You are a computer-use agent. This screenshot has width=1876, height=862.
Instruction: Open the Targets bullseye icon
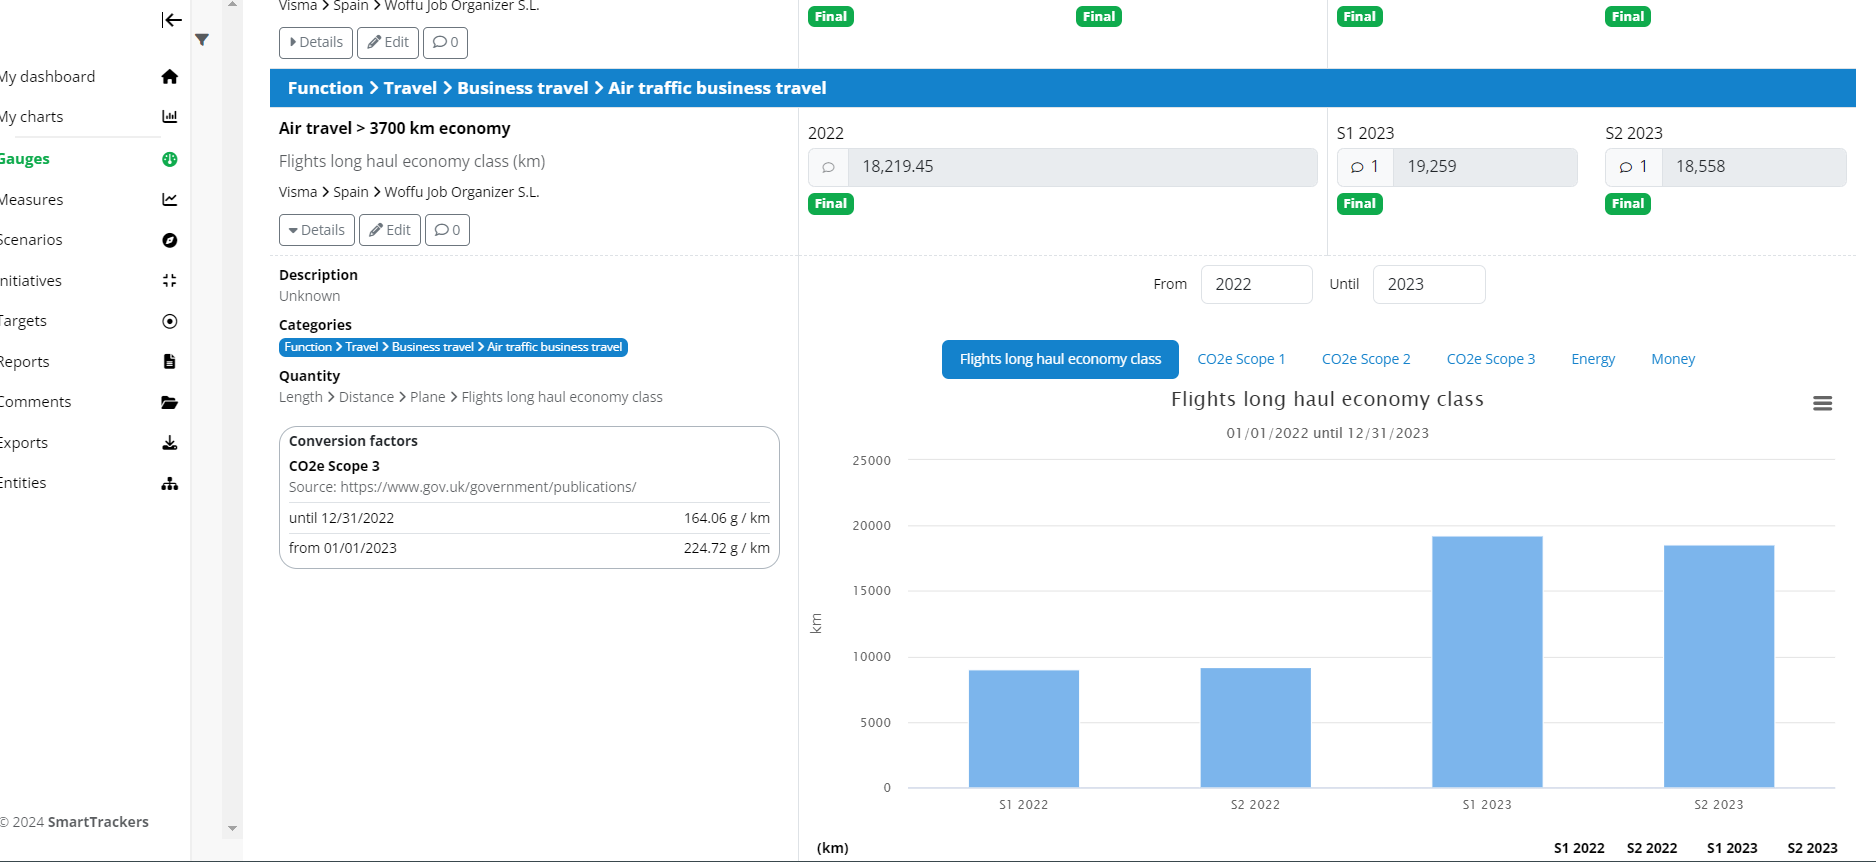coord(169,321)
